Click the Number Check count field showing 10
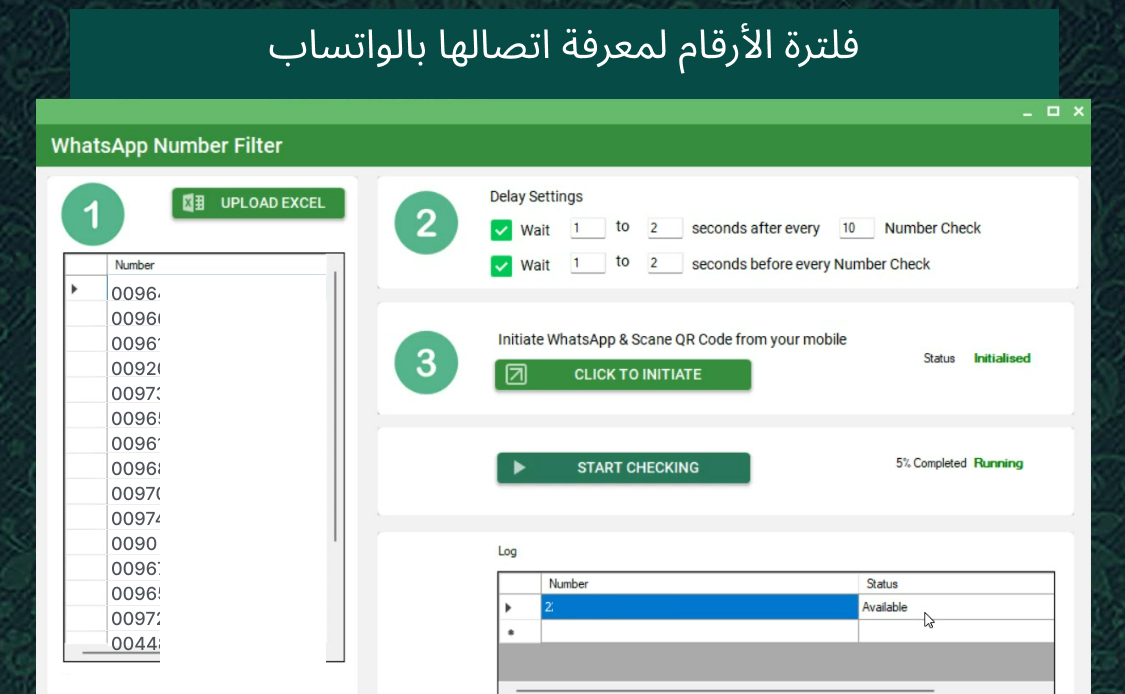Image resolution: width=1125 pixels, height=694 pixels. pos(857,228)
